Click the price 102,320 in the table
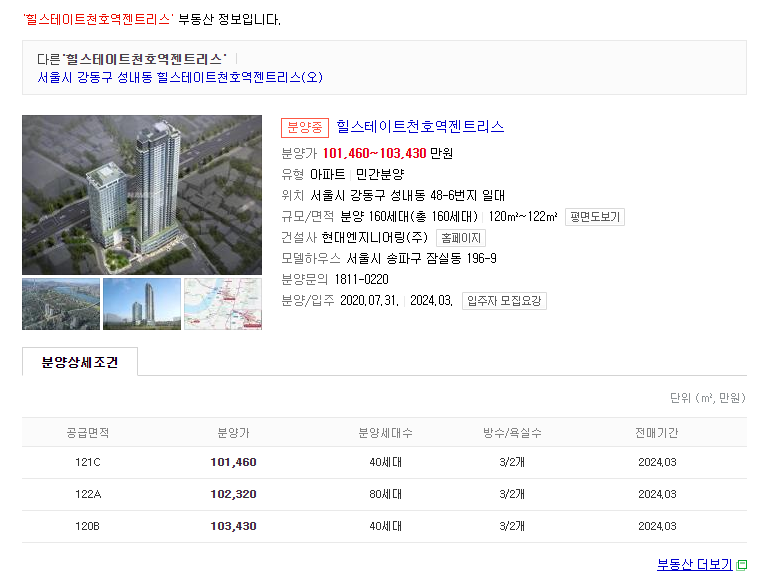 (x=233, y=494)
